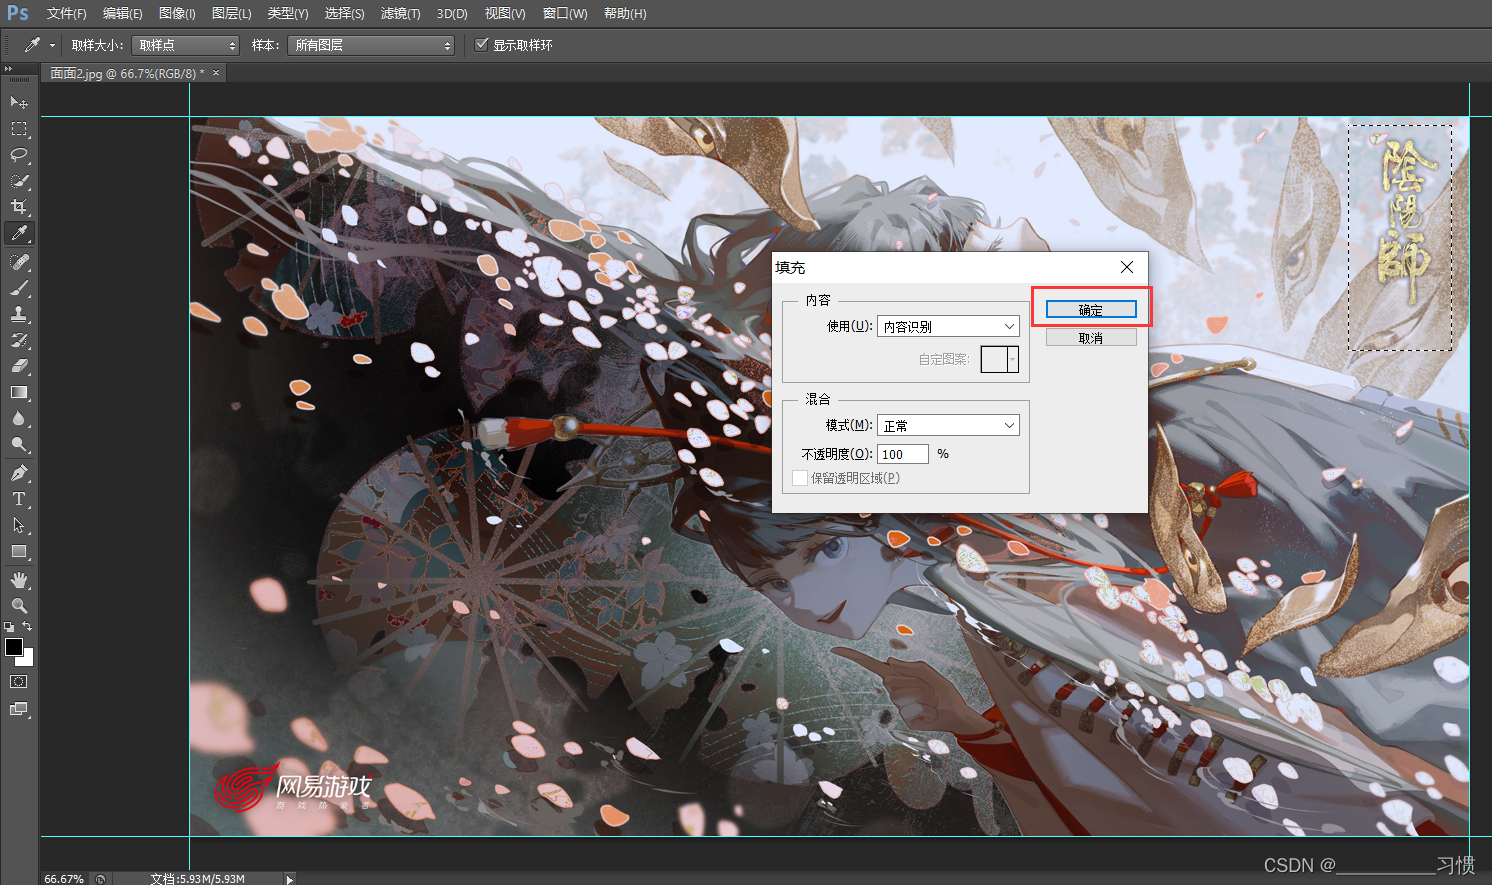Click the status bar preview icon
Screen dimensions: 1492x885
click(x=100, y=879)
